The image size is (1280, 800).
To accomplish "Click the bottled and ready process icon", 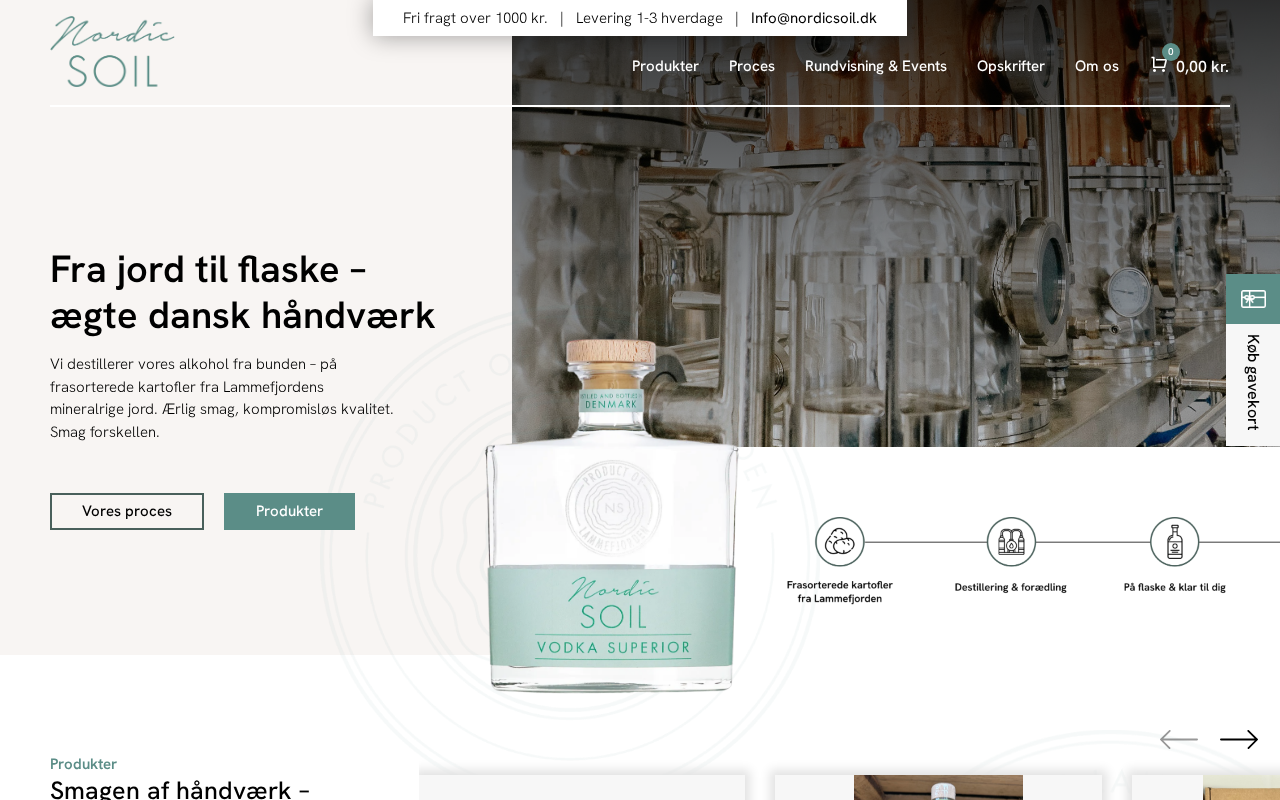I will pos(1174,541).
